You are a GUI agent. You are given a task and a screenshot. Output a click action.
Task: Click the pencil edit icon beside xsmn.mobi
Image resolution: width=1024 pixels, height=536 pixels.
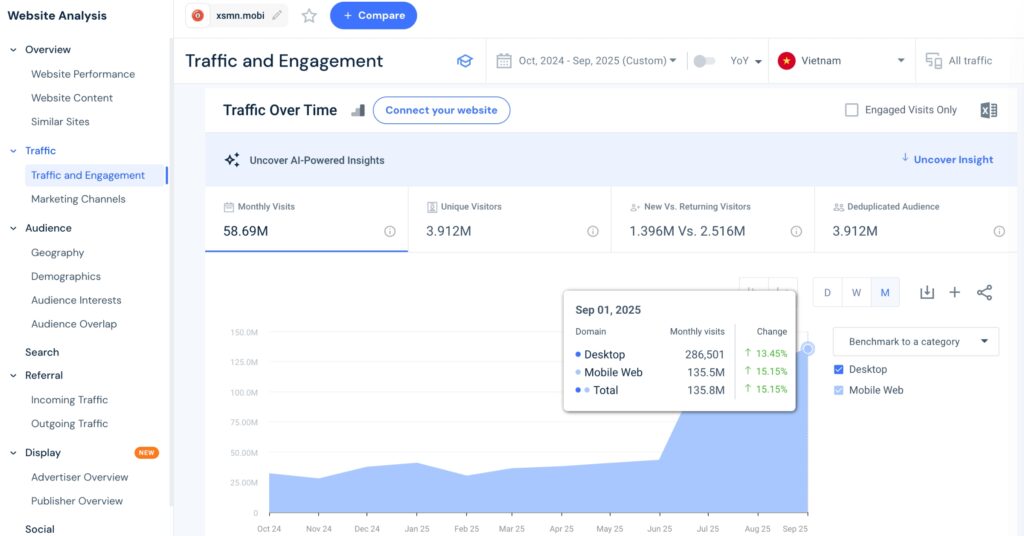[x=277, y=16]
